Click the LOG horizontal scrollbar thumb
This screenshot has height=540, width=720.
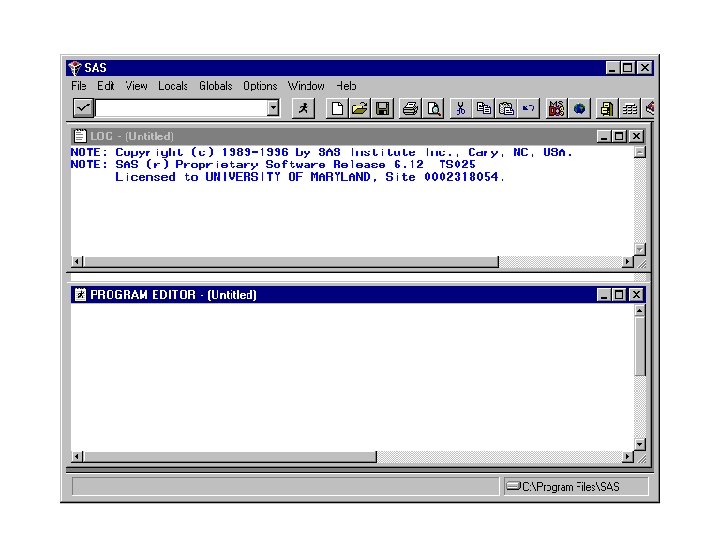[x=291, y=262]
